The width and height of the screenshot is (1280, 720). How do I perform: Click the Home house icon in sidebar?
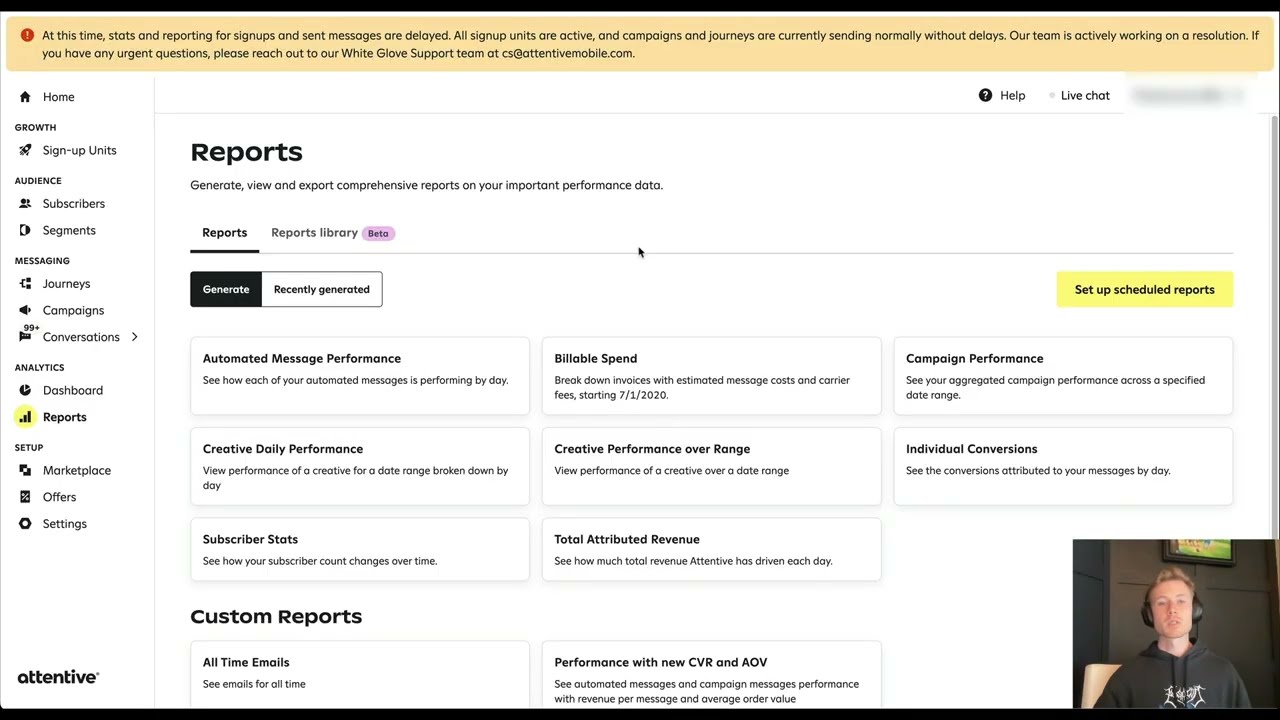tap(25, 97)
